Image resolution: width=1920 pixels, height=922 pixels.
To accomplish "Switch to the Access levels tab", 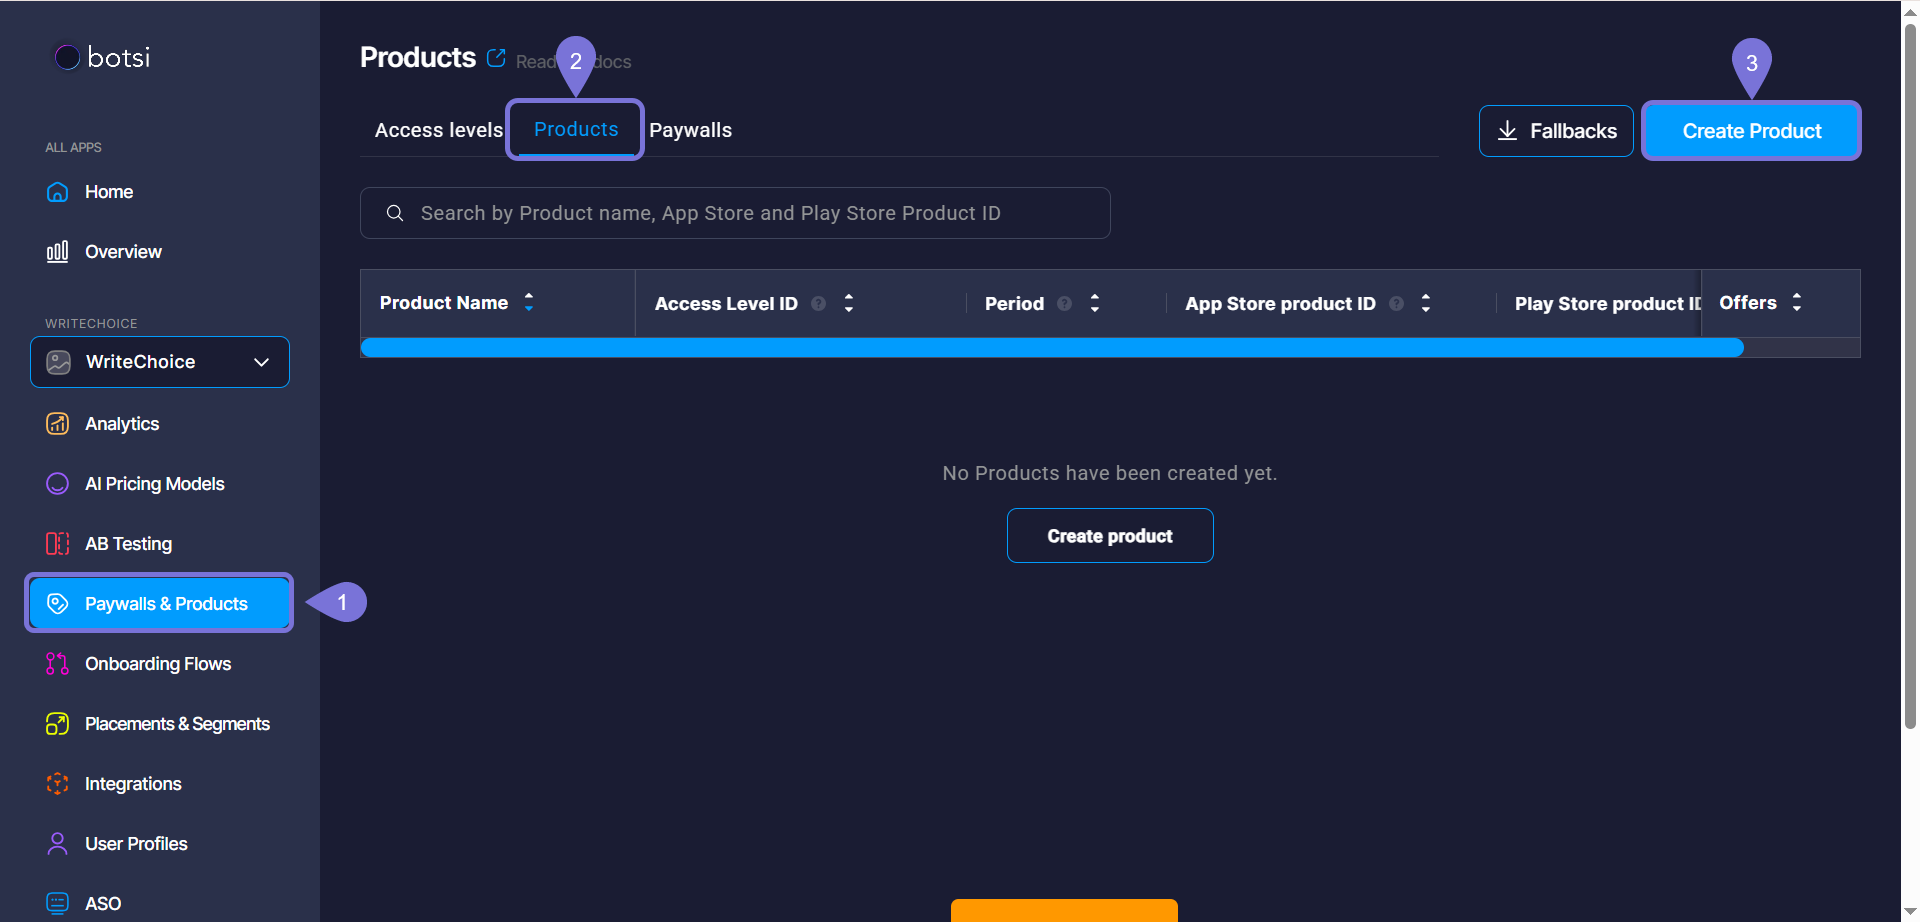I will (438, 130).
